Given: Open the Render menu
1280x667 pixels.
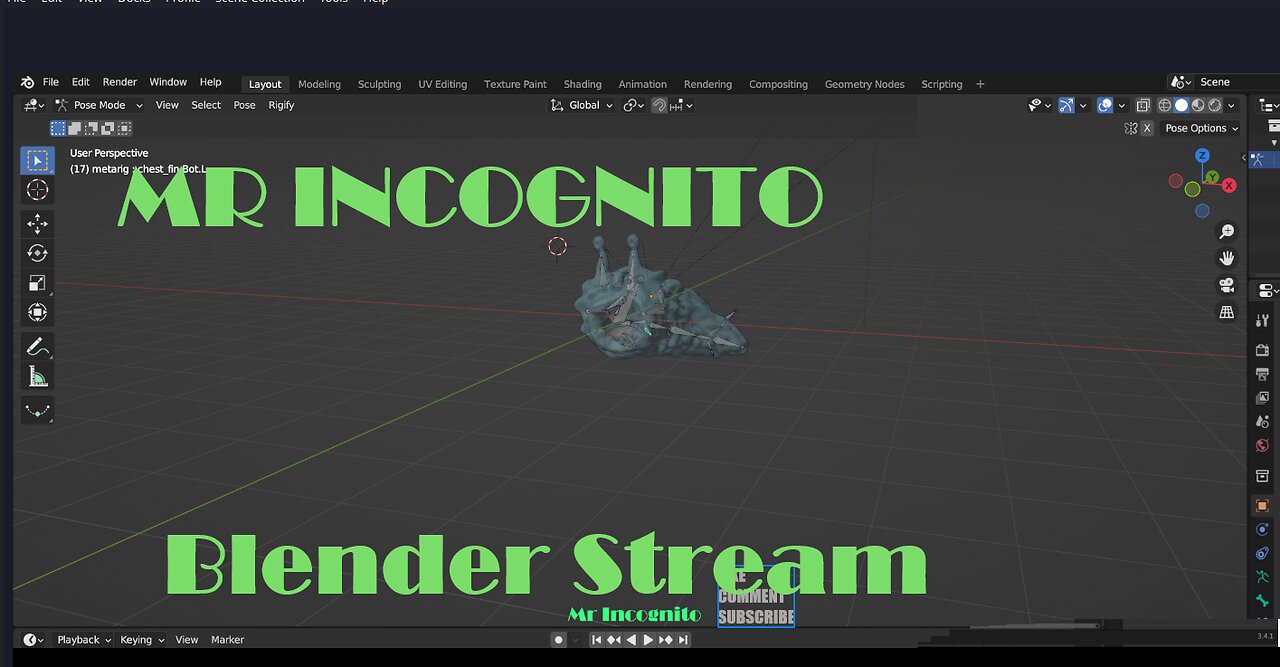Looking at the screenshot, I should [120, 82].
